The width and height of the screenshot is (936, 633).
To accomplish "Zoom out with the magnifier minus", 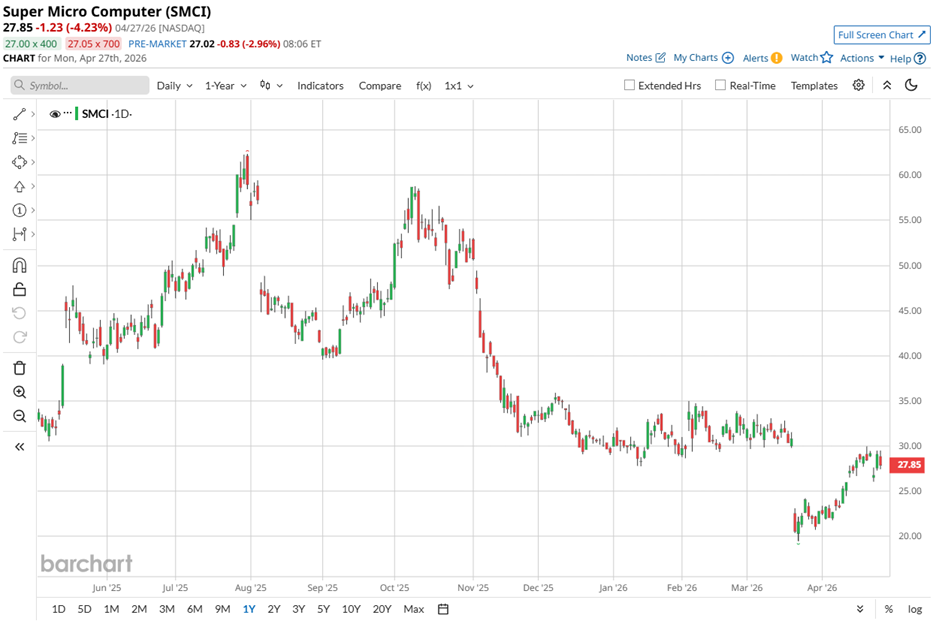I will click(19, 416).
